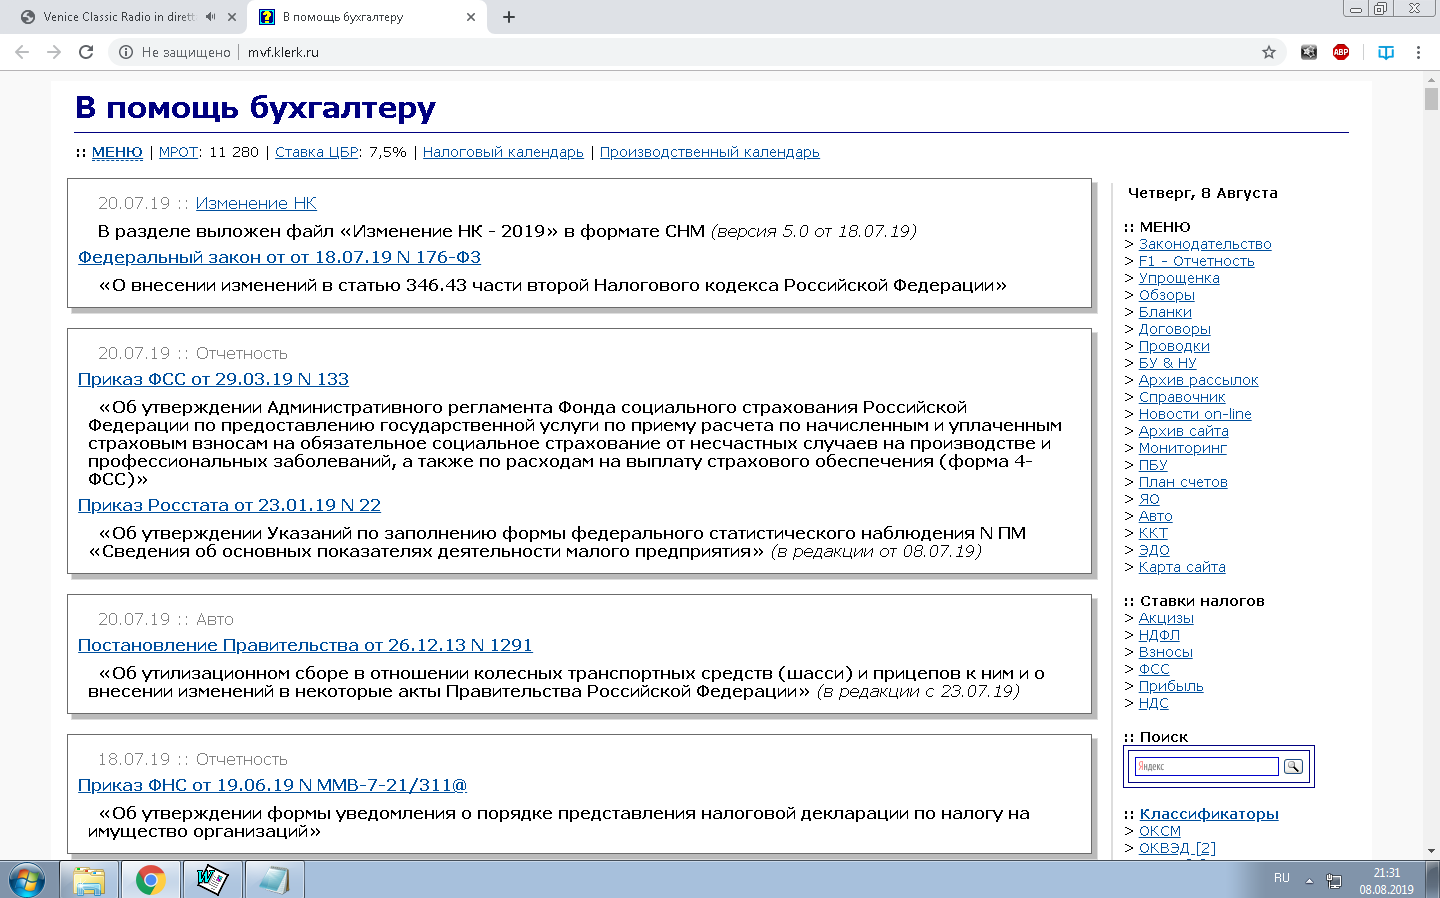1440x898 pixels.
Task: Click the browser back arrow
Action: point(22,52)
